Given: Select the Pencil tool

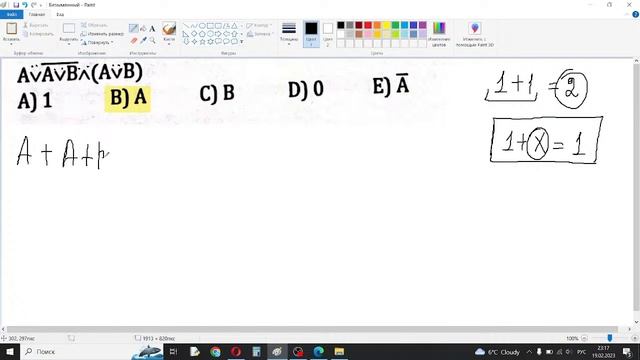Looking at the screenshot, I should click(133, 28).
